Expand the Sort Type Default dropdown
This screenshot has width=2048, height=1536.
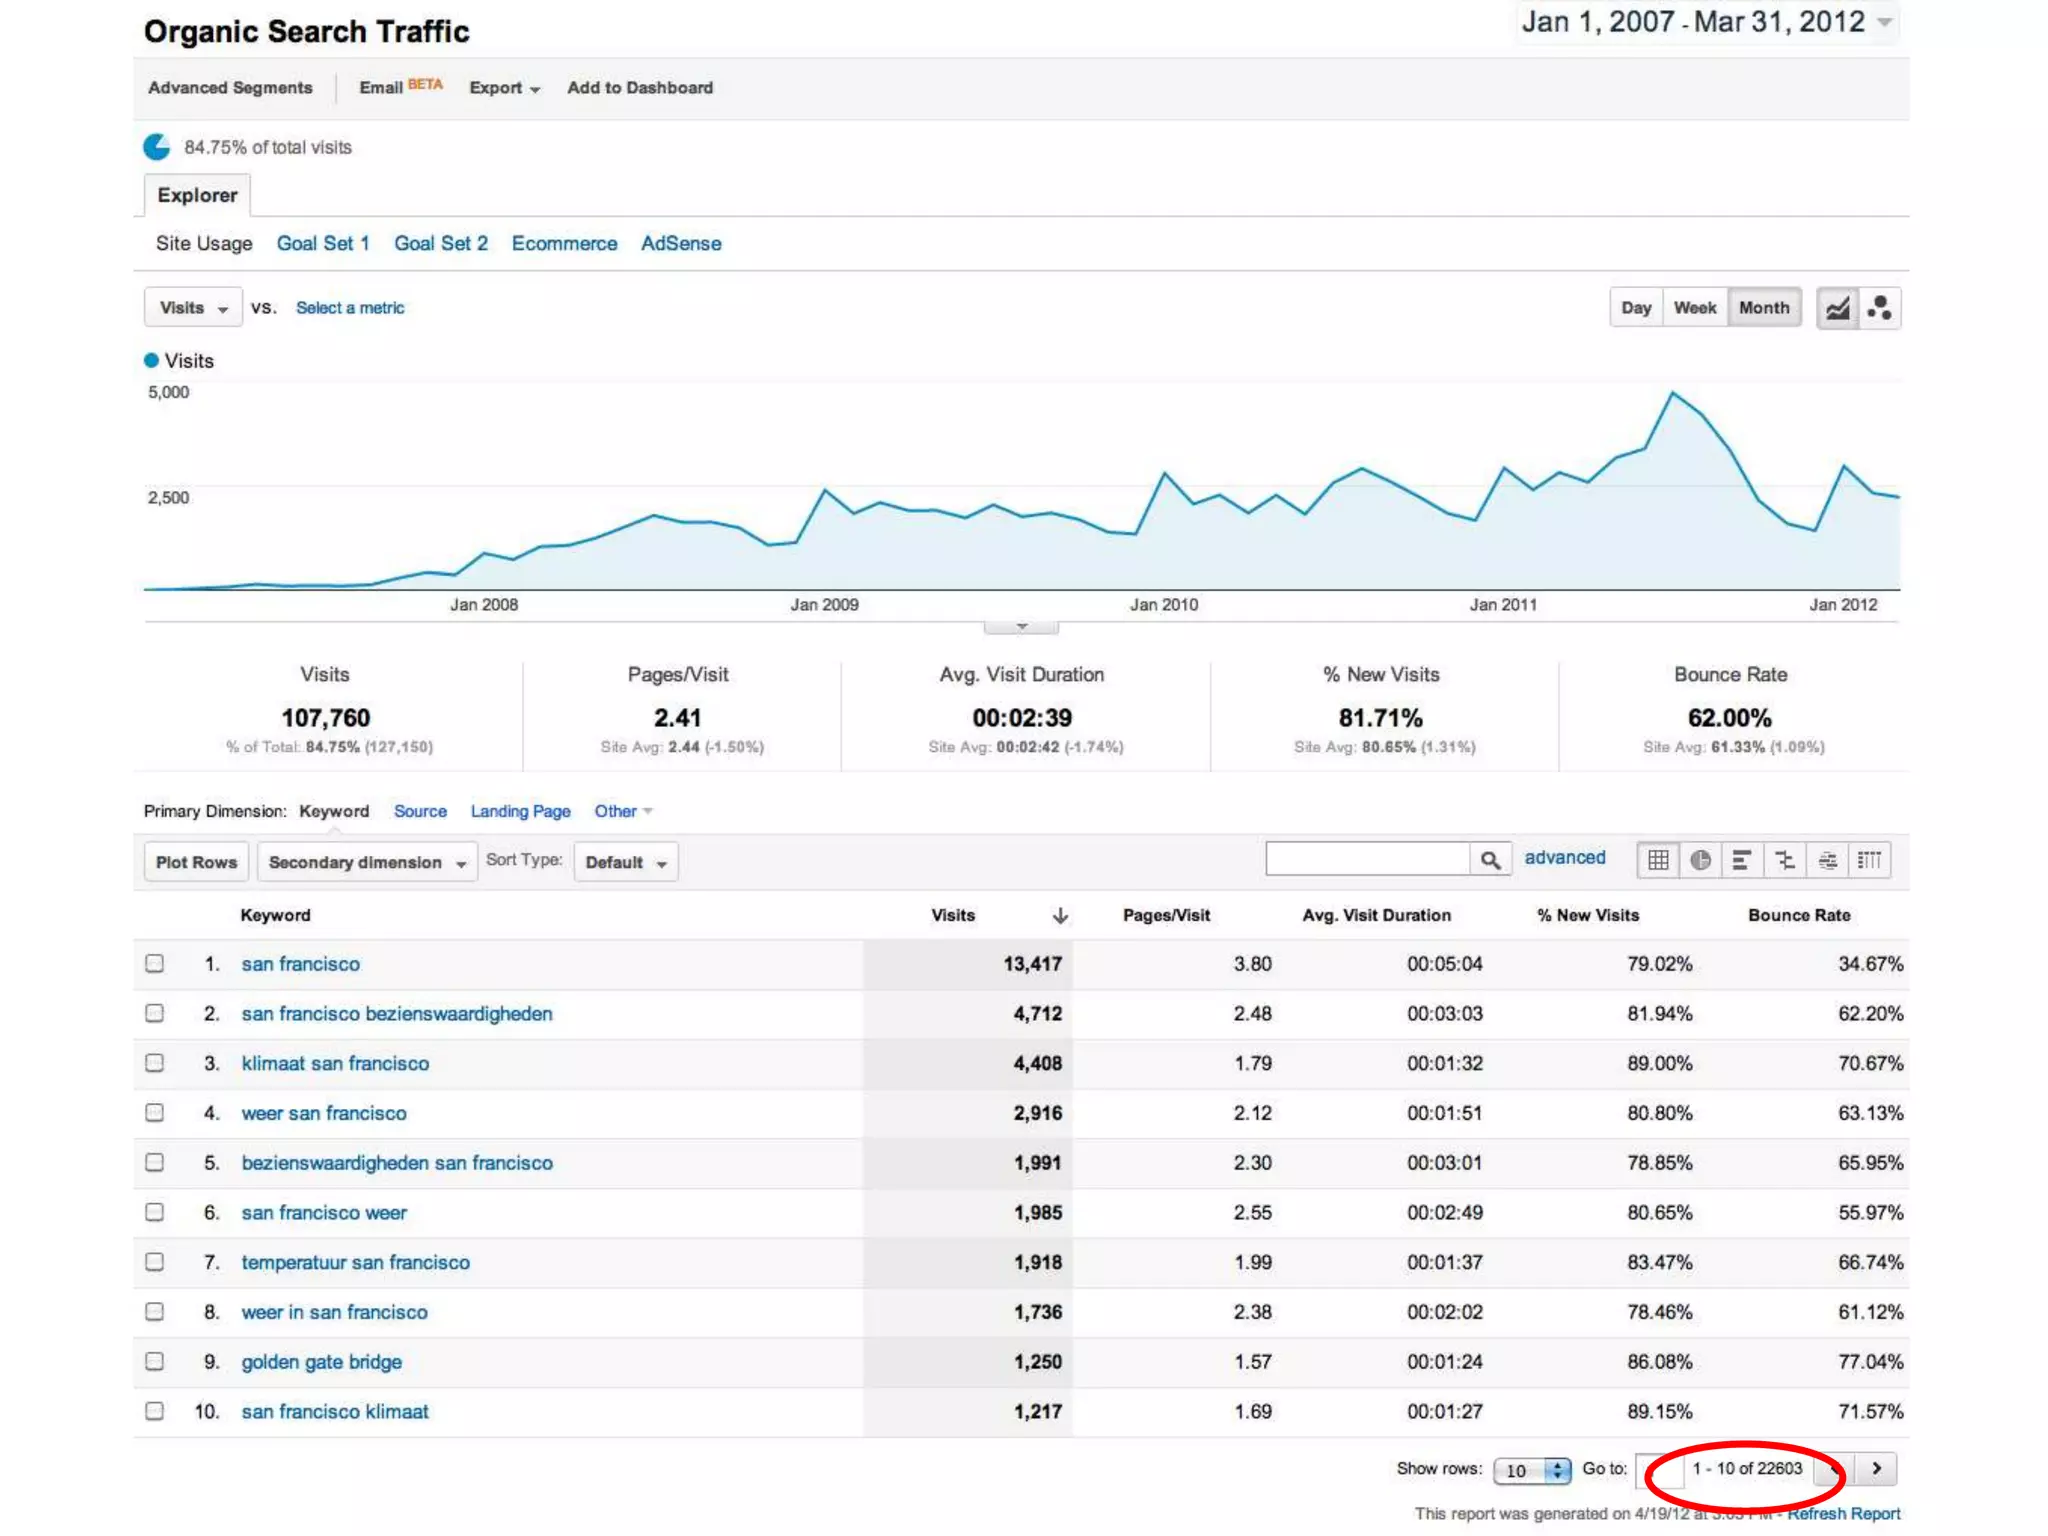pyautogui.click(x=626, y=862)
